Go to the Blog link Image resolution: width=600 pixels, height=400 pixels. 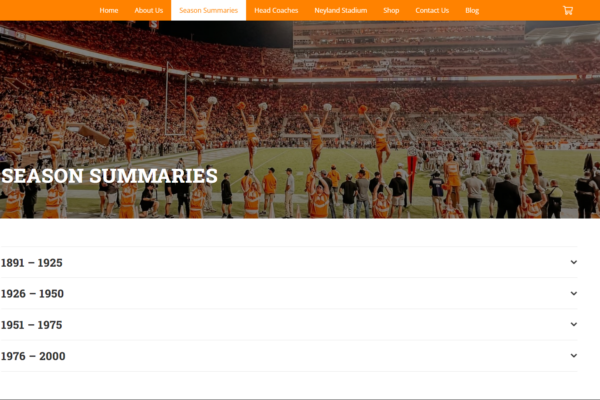472,10
